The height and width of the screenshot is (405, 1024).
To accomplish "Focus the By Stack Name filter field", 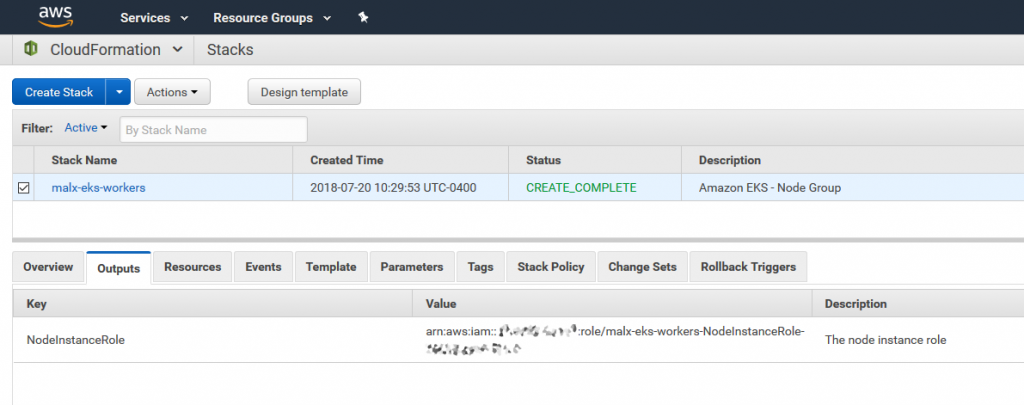I will (x=214, y=129).
